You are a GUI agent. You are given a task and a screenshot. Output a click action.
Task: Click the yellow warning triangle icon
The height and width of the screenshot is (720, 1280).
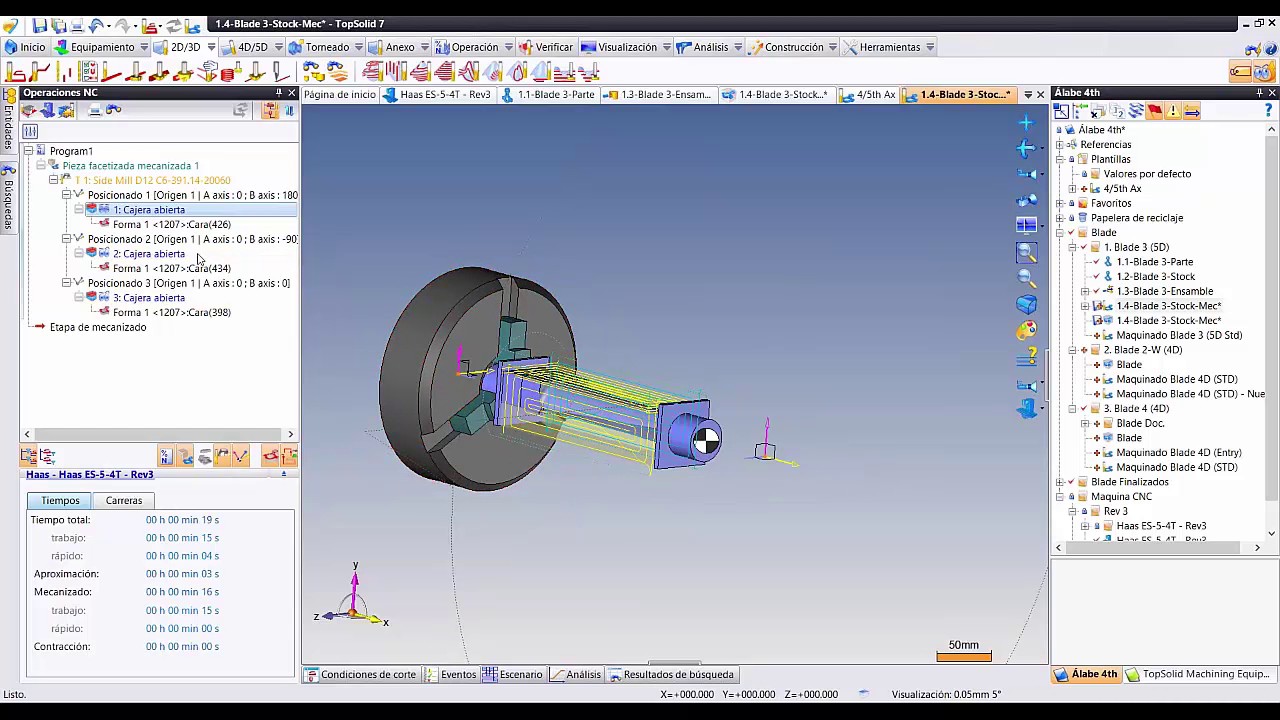[1172, 112]
